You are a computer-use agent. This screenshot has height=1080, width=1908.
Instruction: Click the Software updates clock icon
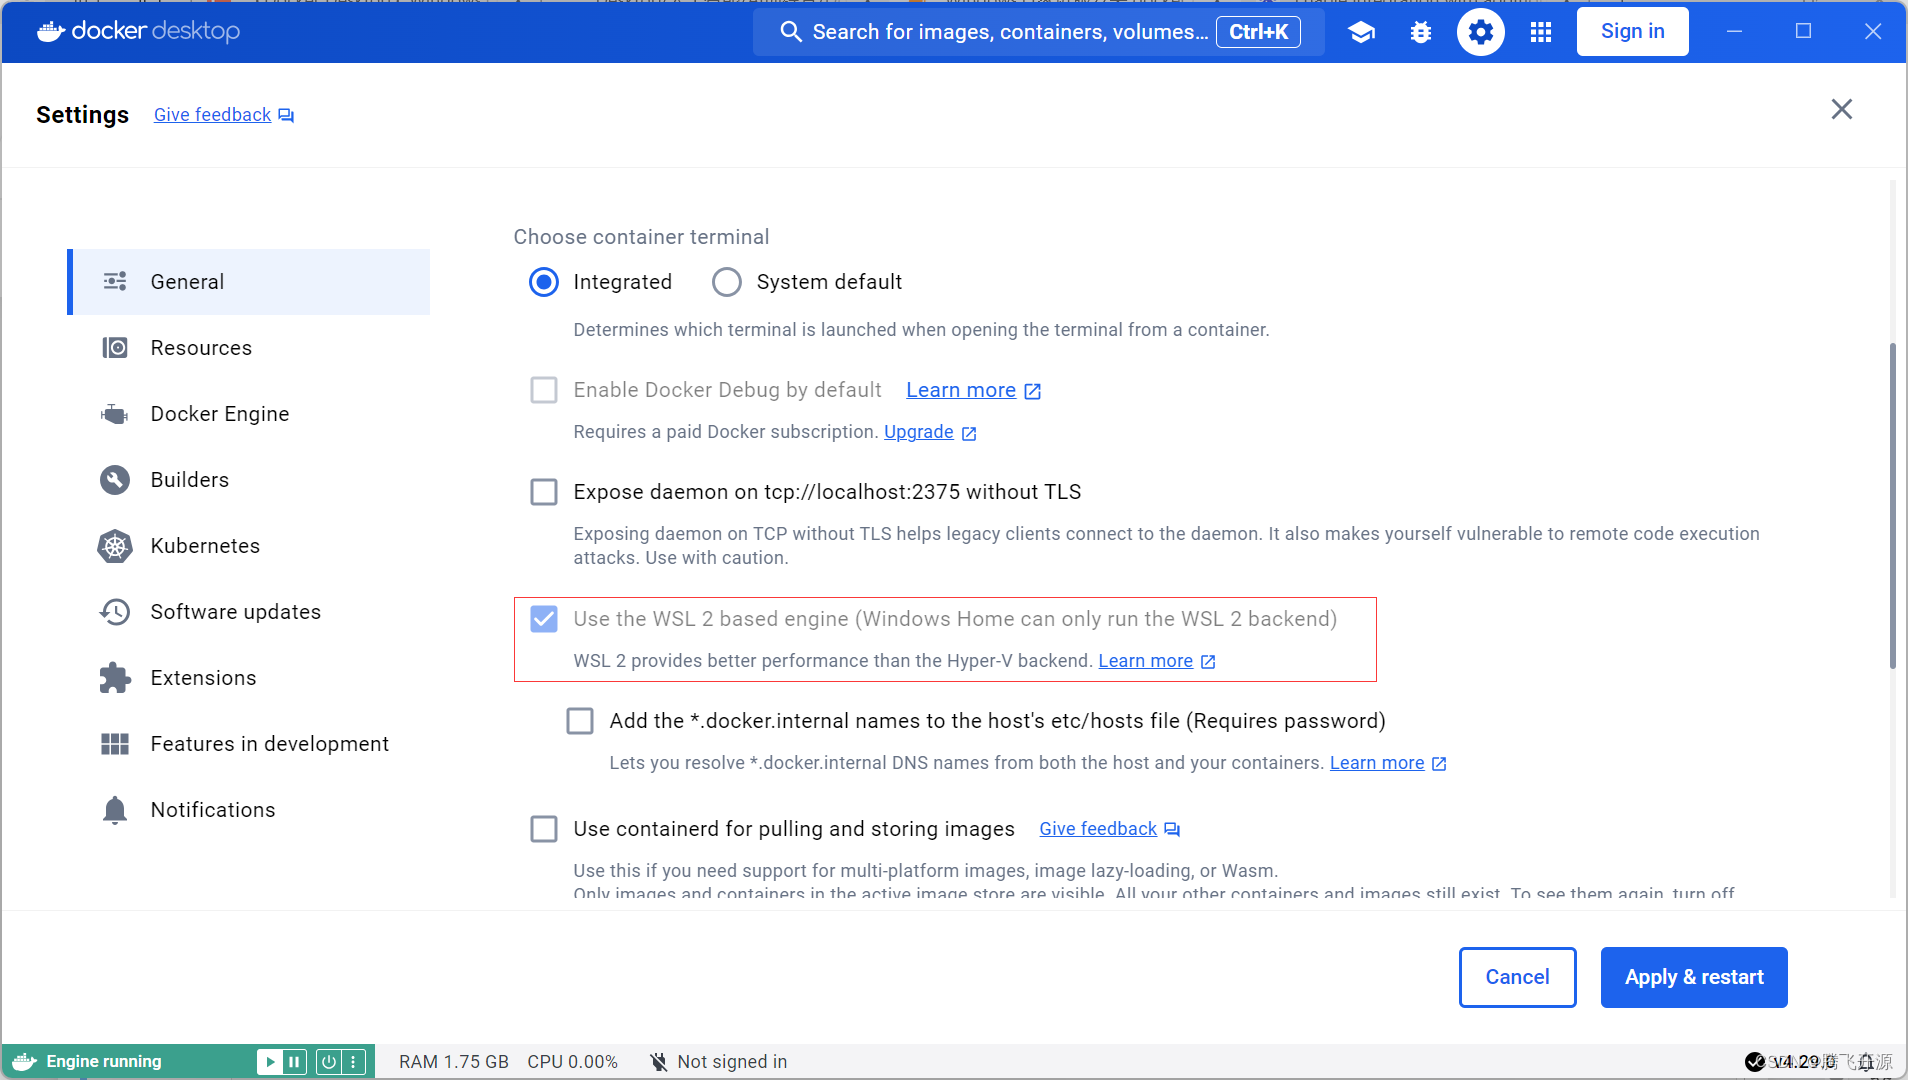115,612
